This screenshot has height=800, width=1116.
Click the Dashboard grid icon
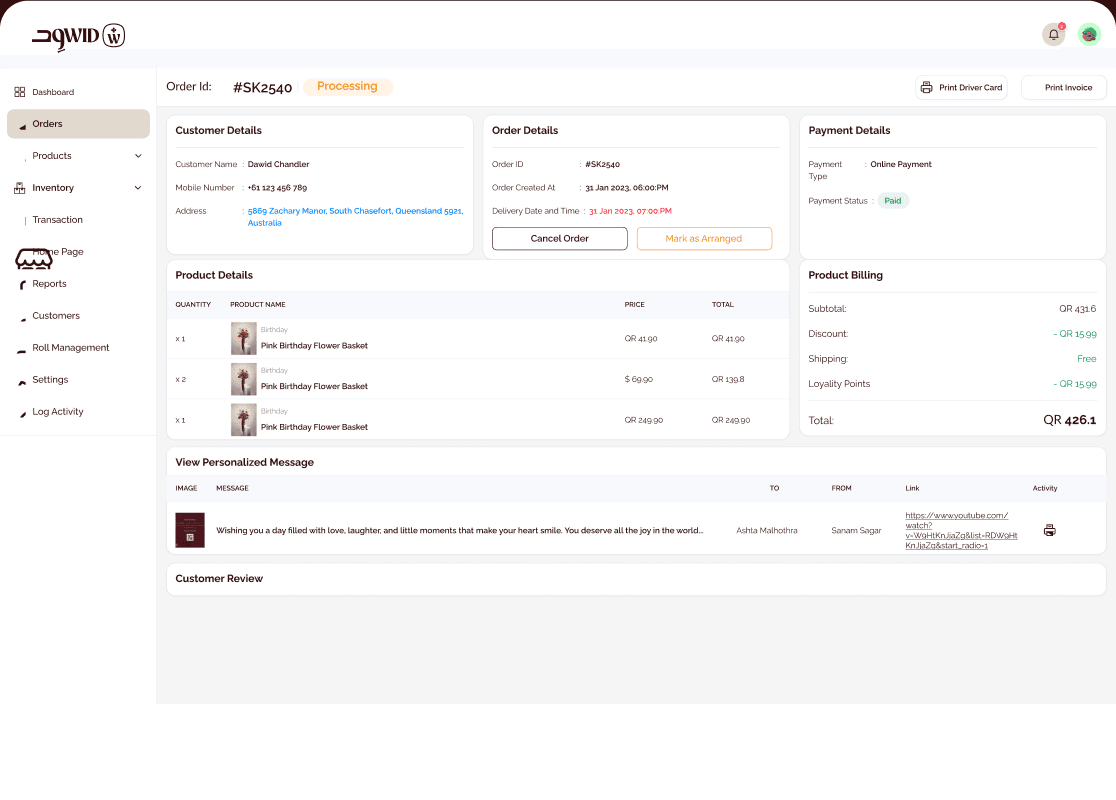coord(20,92)
